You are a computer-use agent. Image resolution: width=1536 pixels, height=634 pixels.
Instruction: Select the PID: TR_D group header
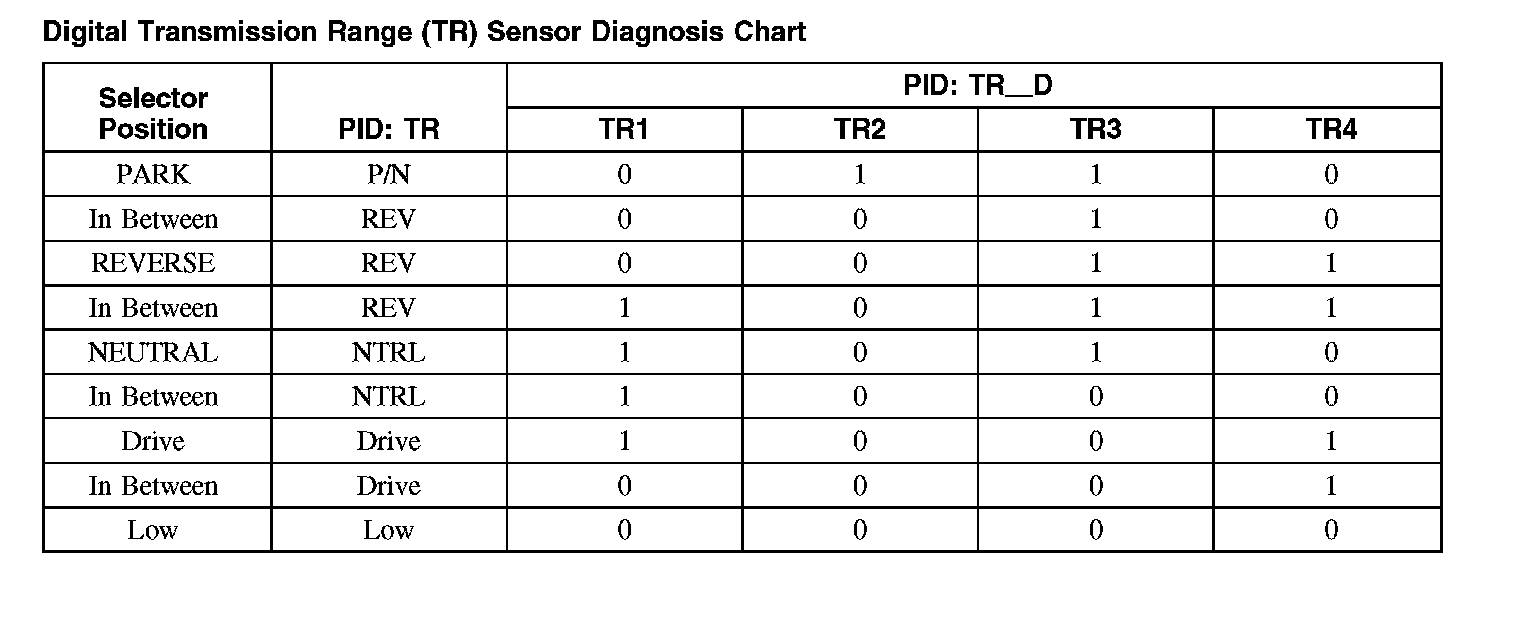pyautogui.click(x=977, y=86)
